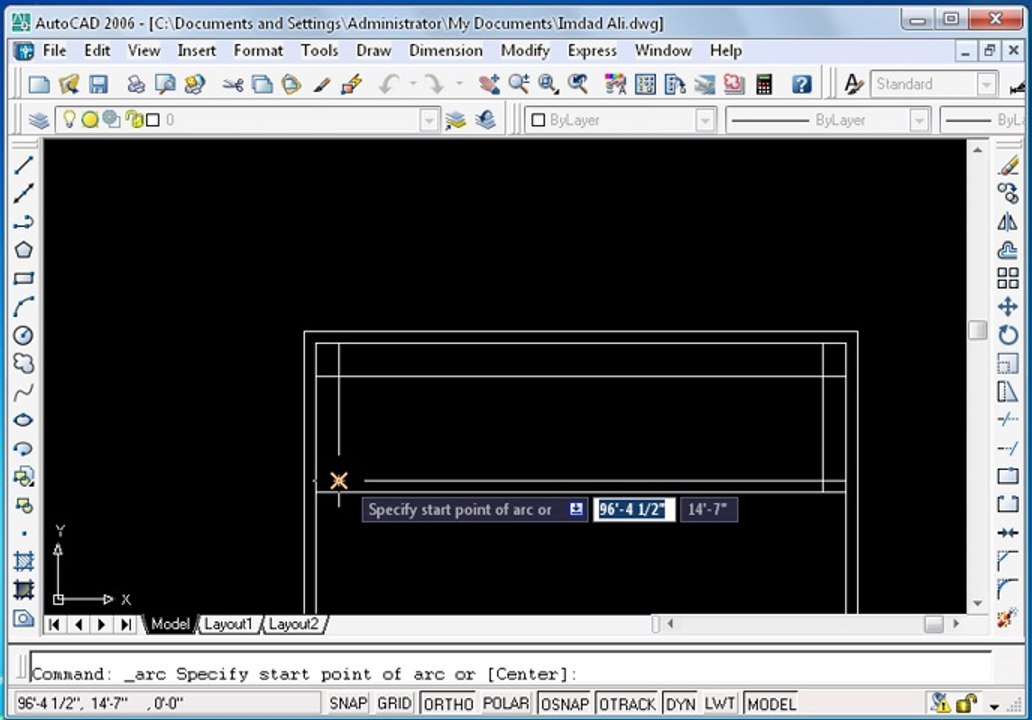
Task: Open the Layer Properties Manager icon
Action: [39, 120]
